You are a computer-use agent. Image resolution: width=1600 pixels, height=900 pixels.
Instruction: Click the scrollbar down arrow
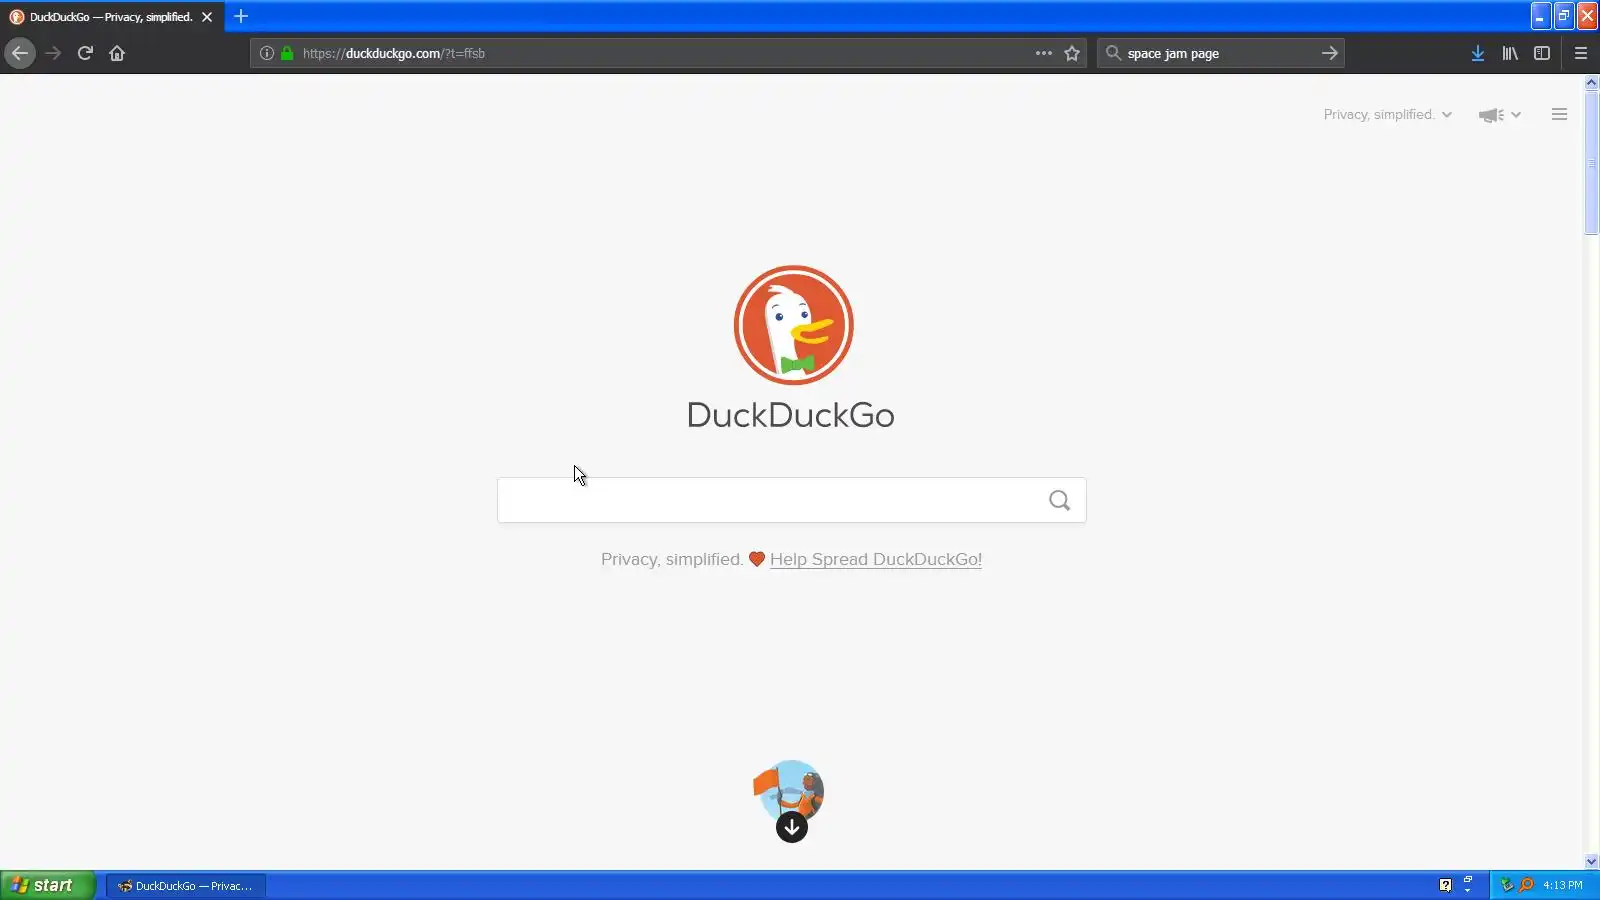pyautogui.click(x=1591, y=861)
